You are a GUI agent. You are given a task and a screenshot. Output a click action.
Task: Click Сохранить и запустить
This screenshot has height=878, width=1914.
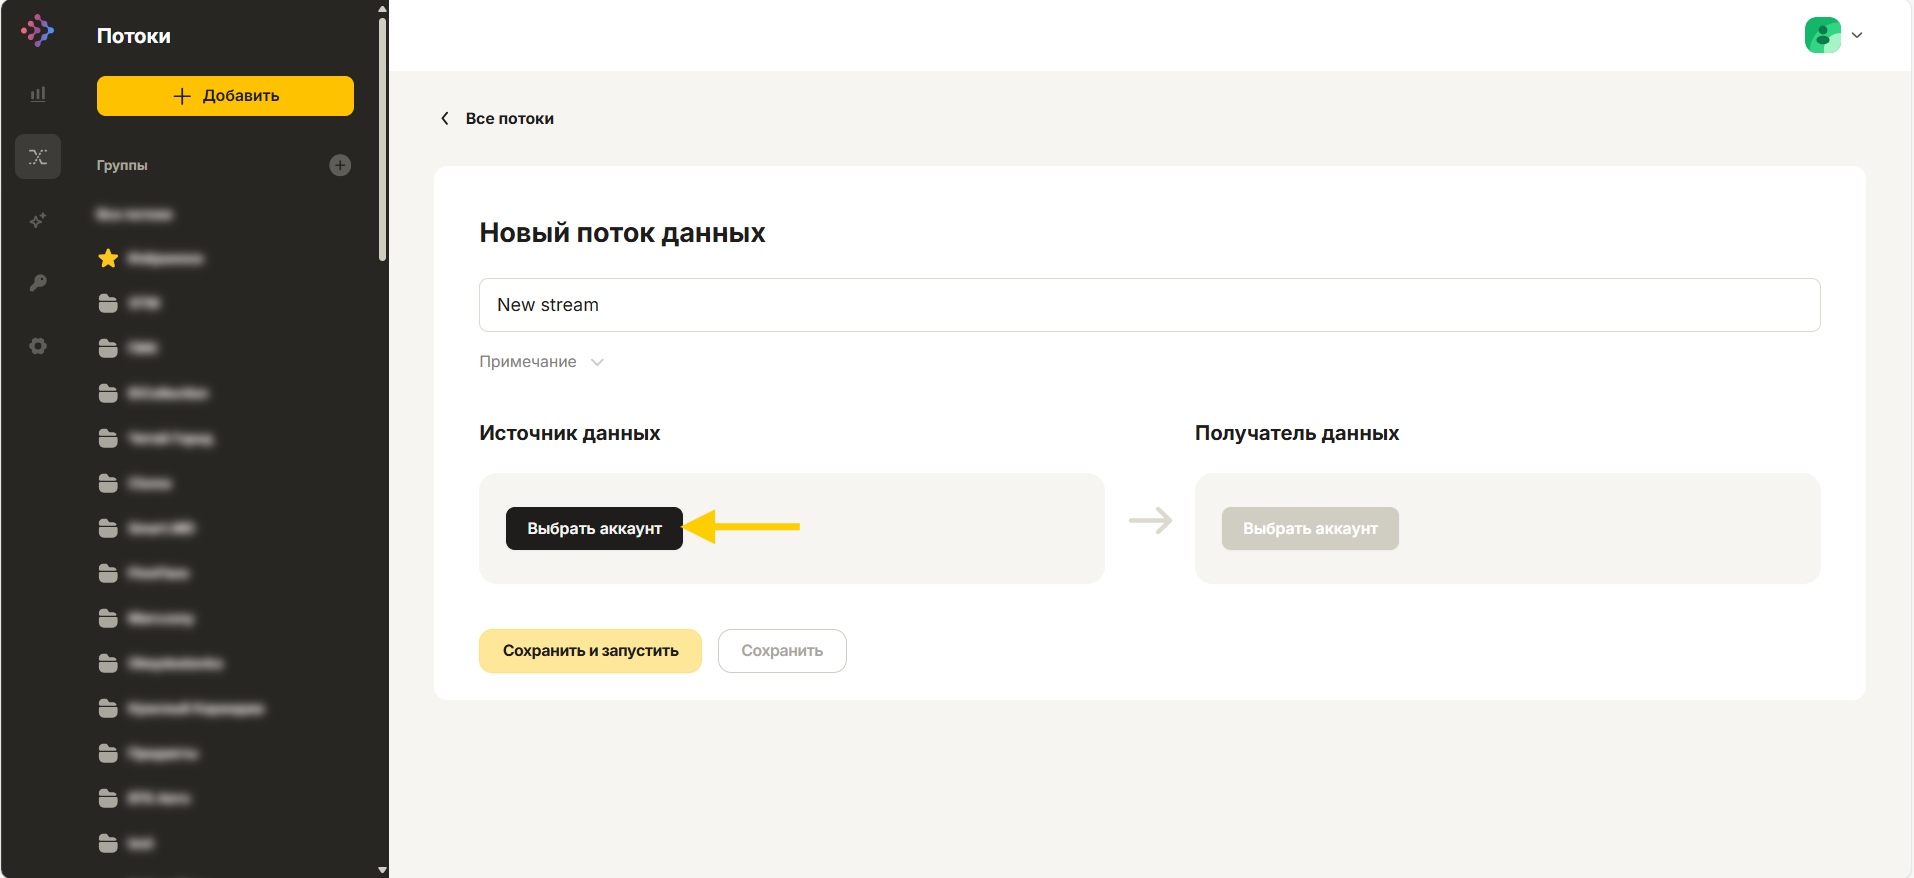point(590,651)
